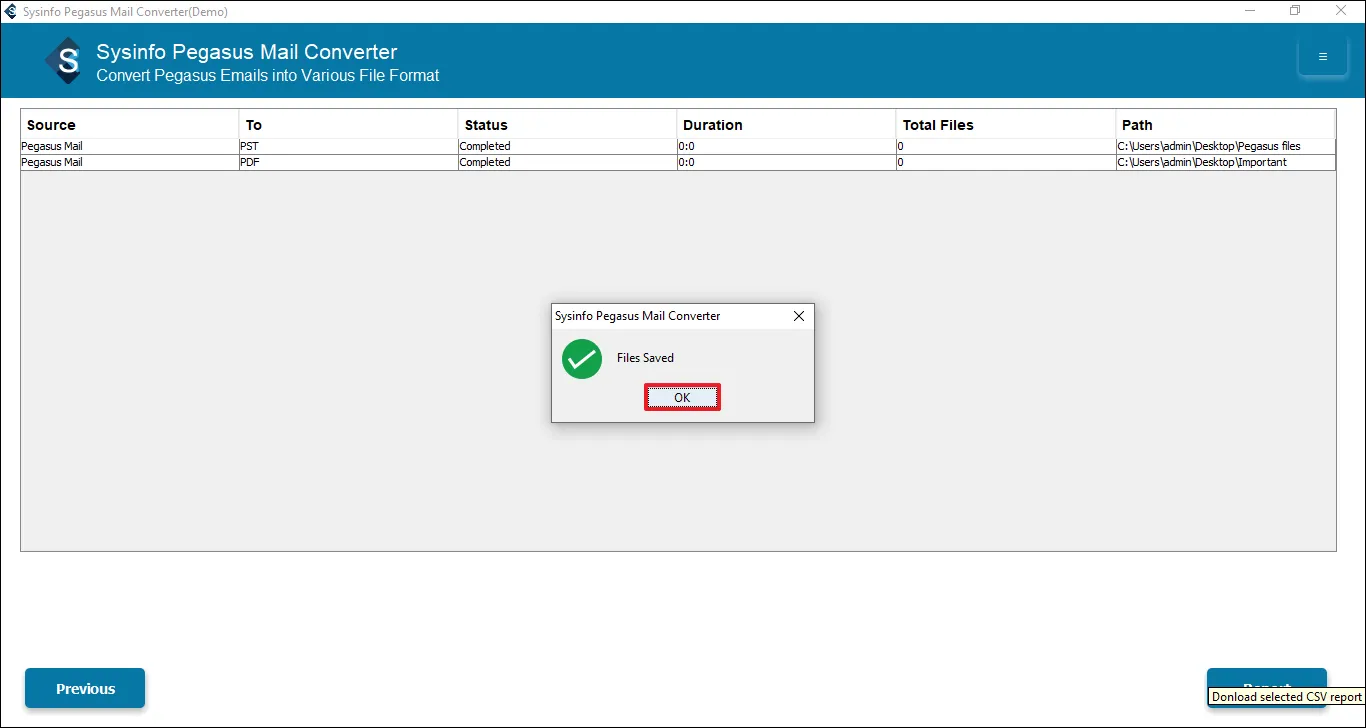This screenshot has height=728, width=1366.
Task: Select Pegasus Mail source in the PDF row
Action: [x=130, y=163]
